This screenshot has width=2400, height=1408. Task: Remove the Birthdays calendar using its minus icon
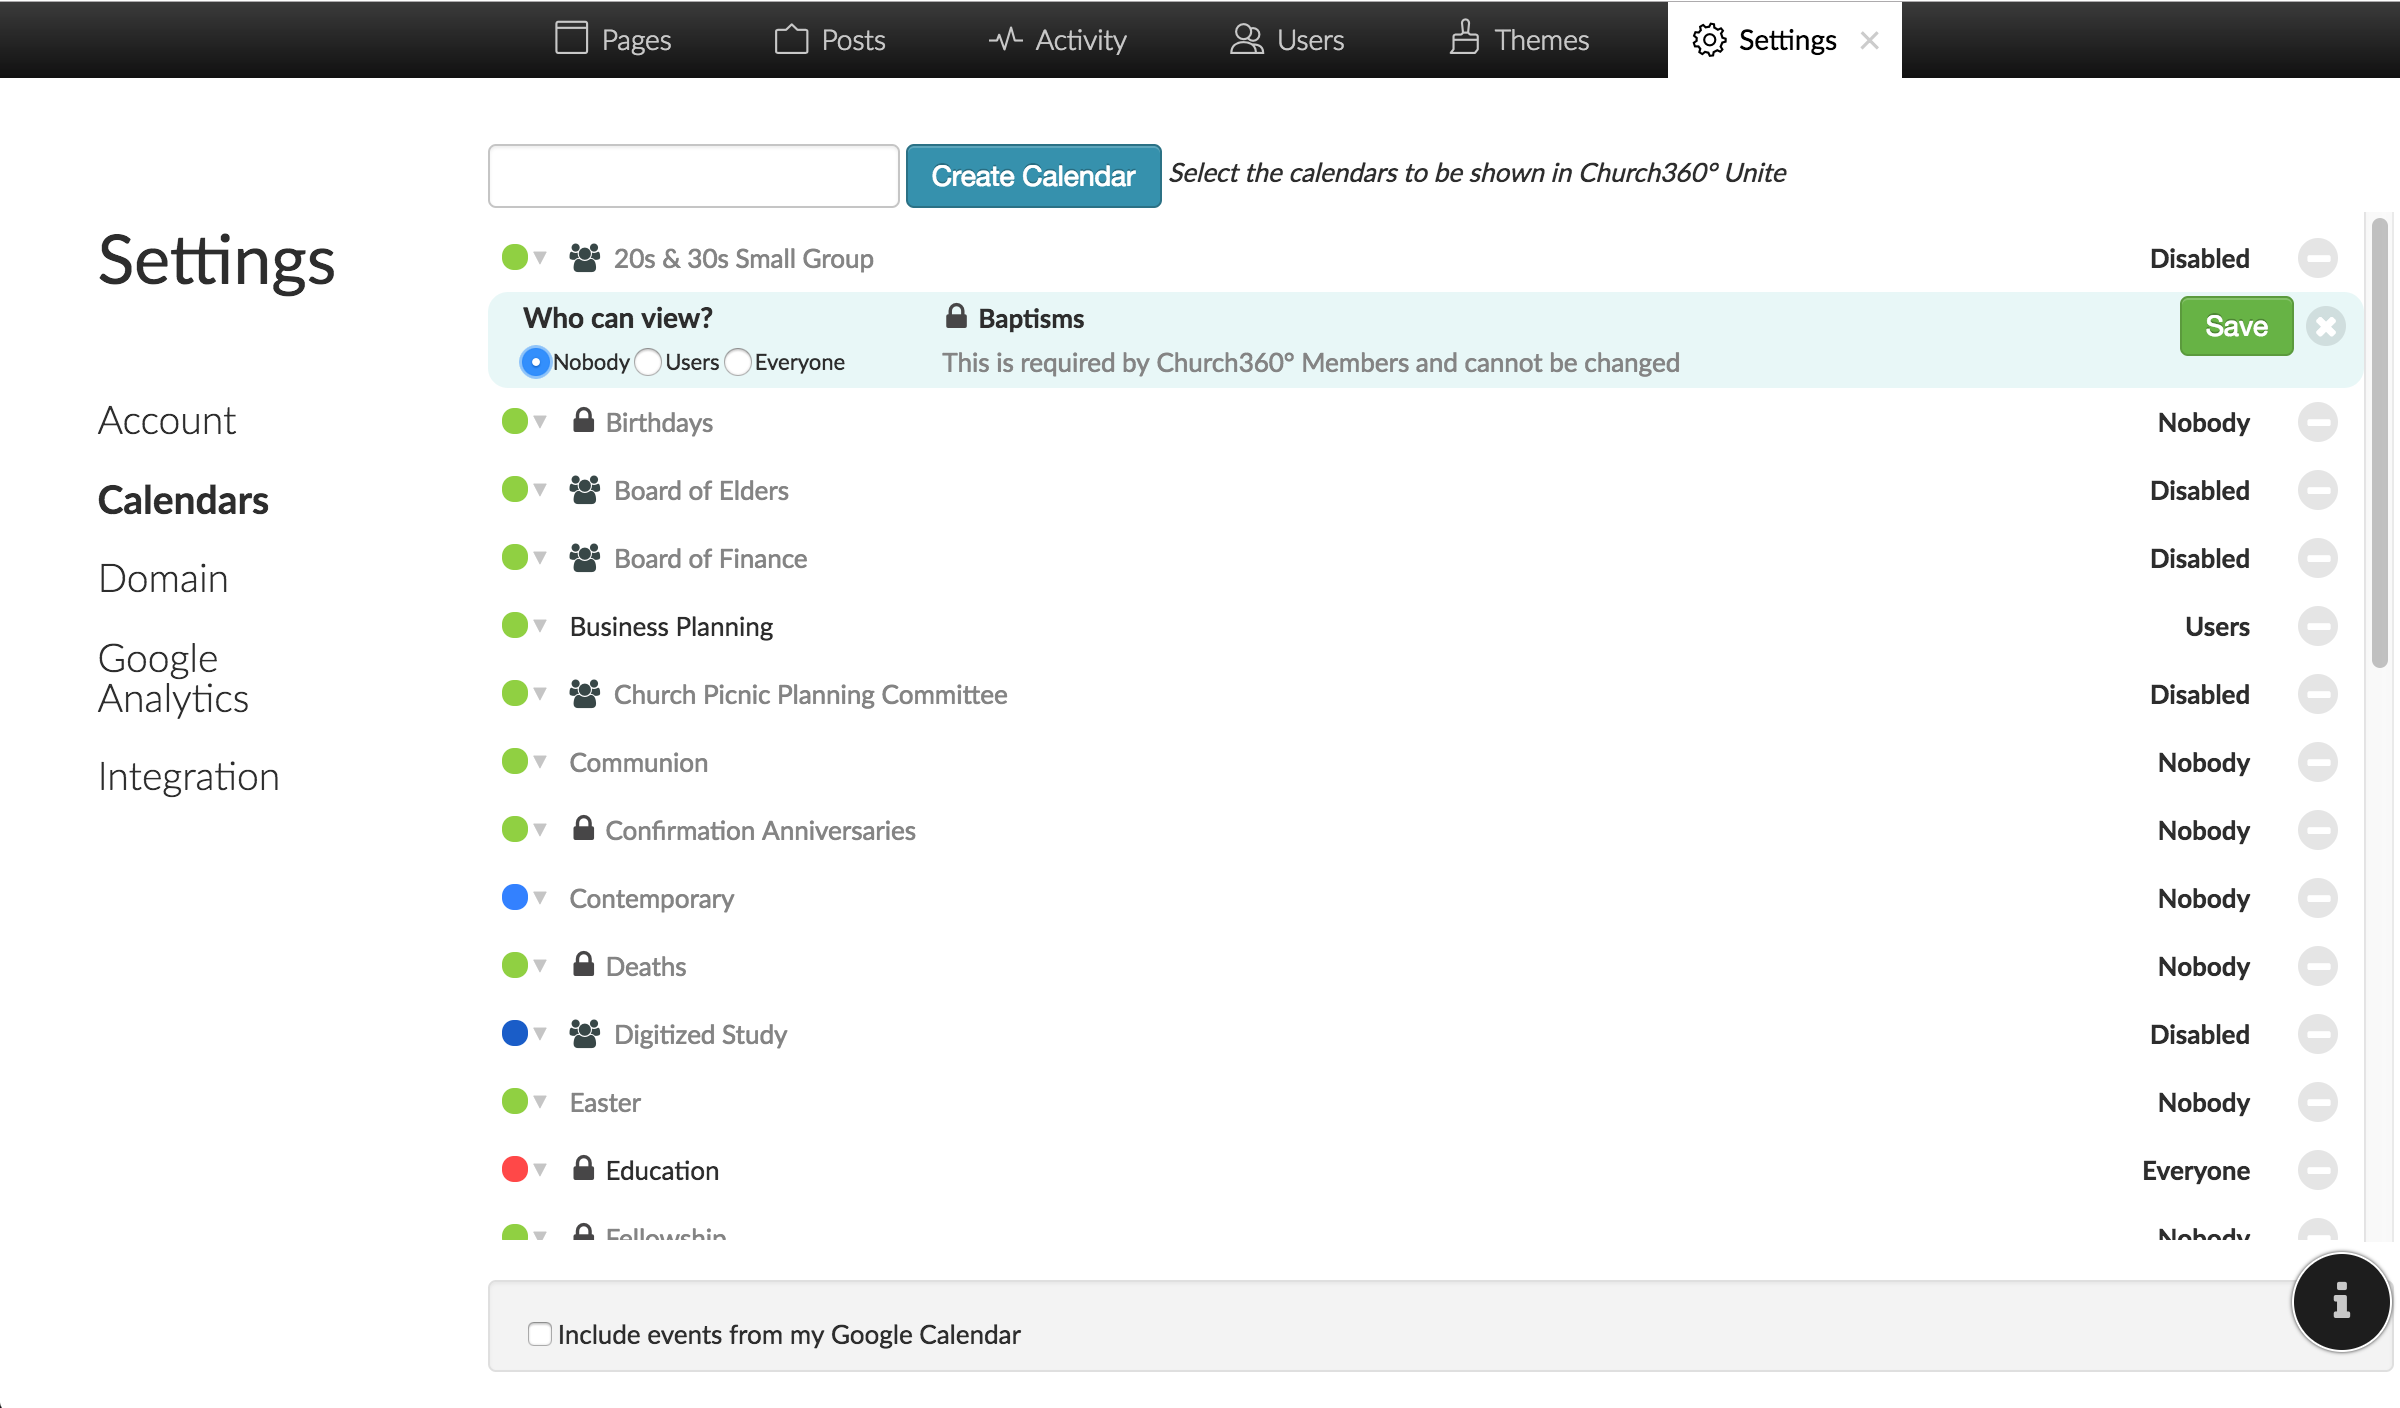pos(2319,422)
